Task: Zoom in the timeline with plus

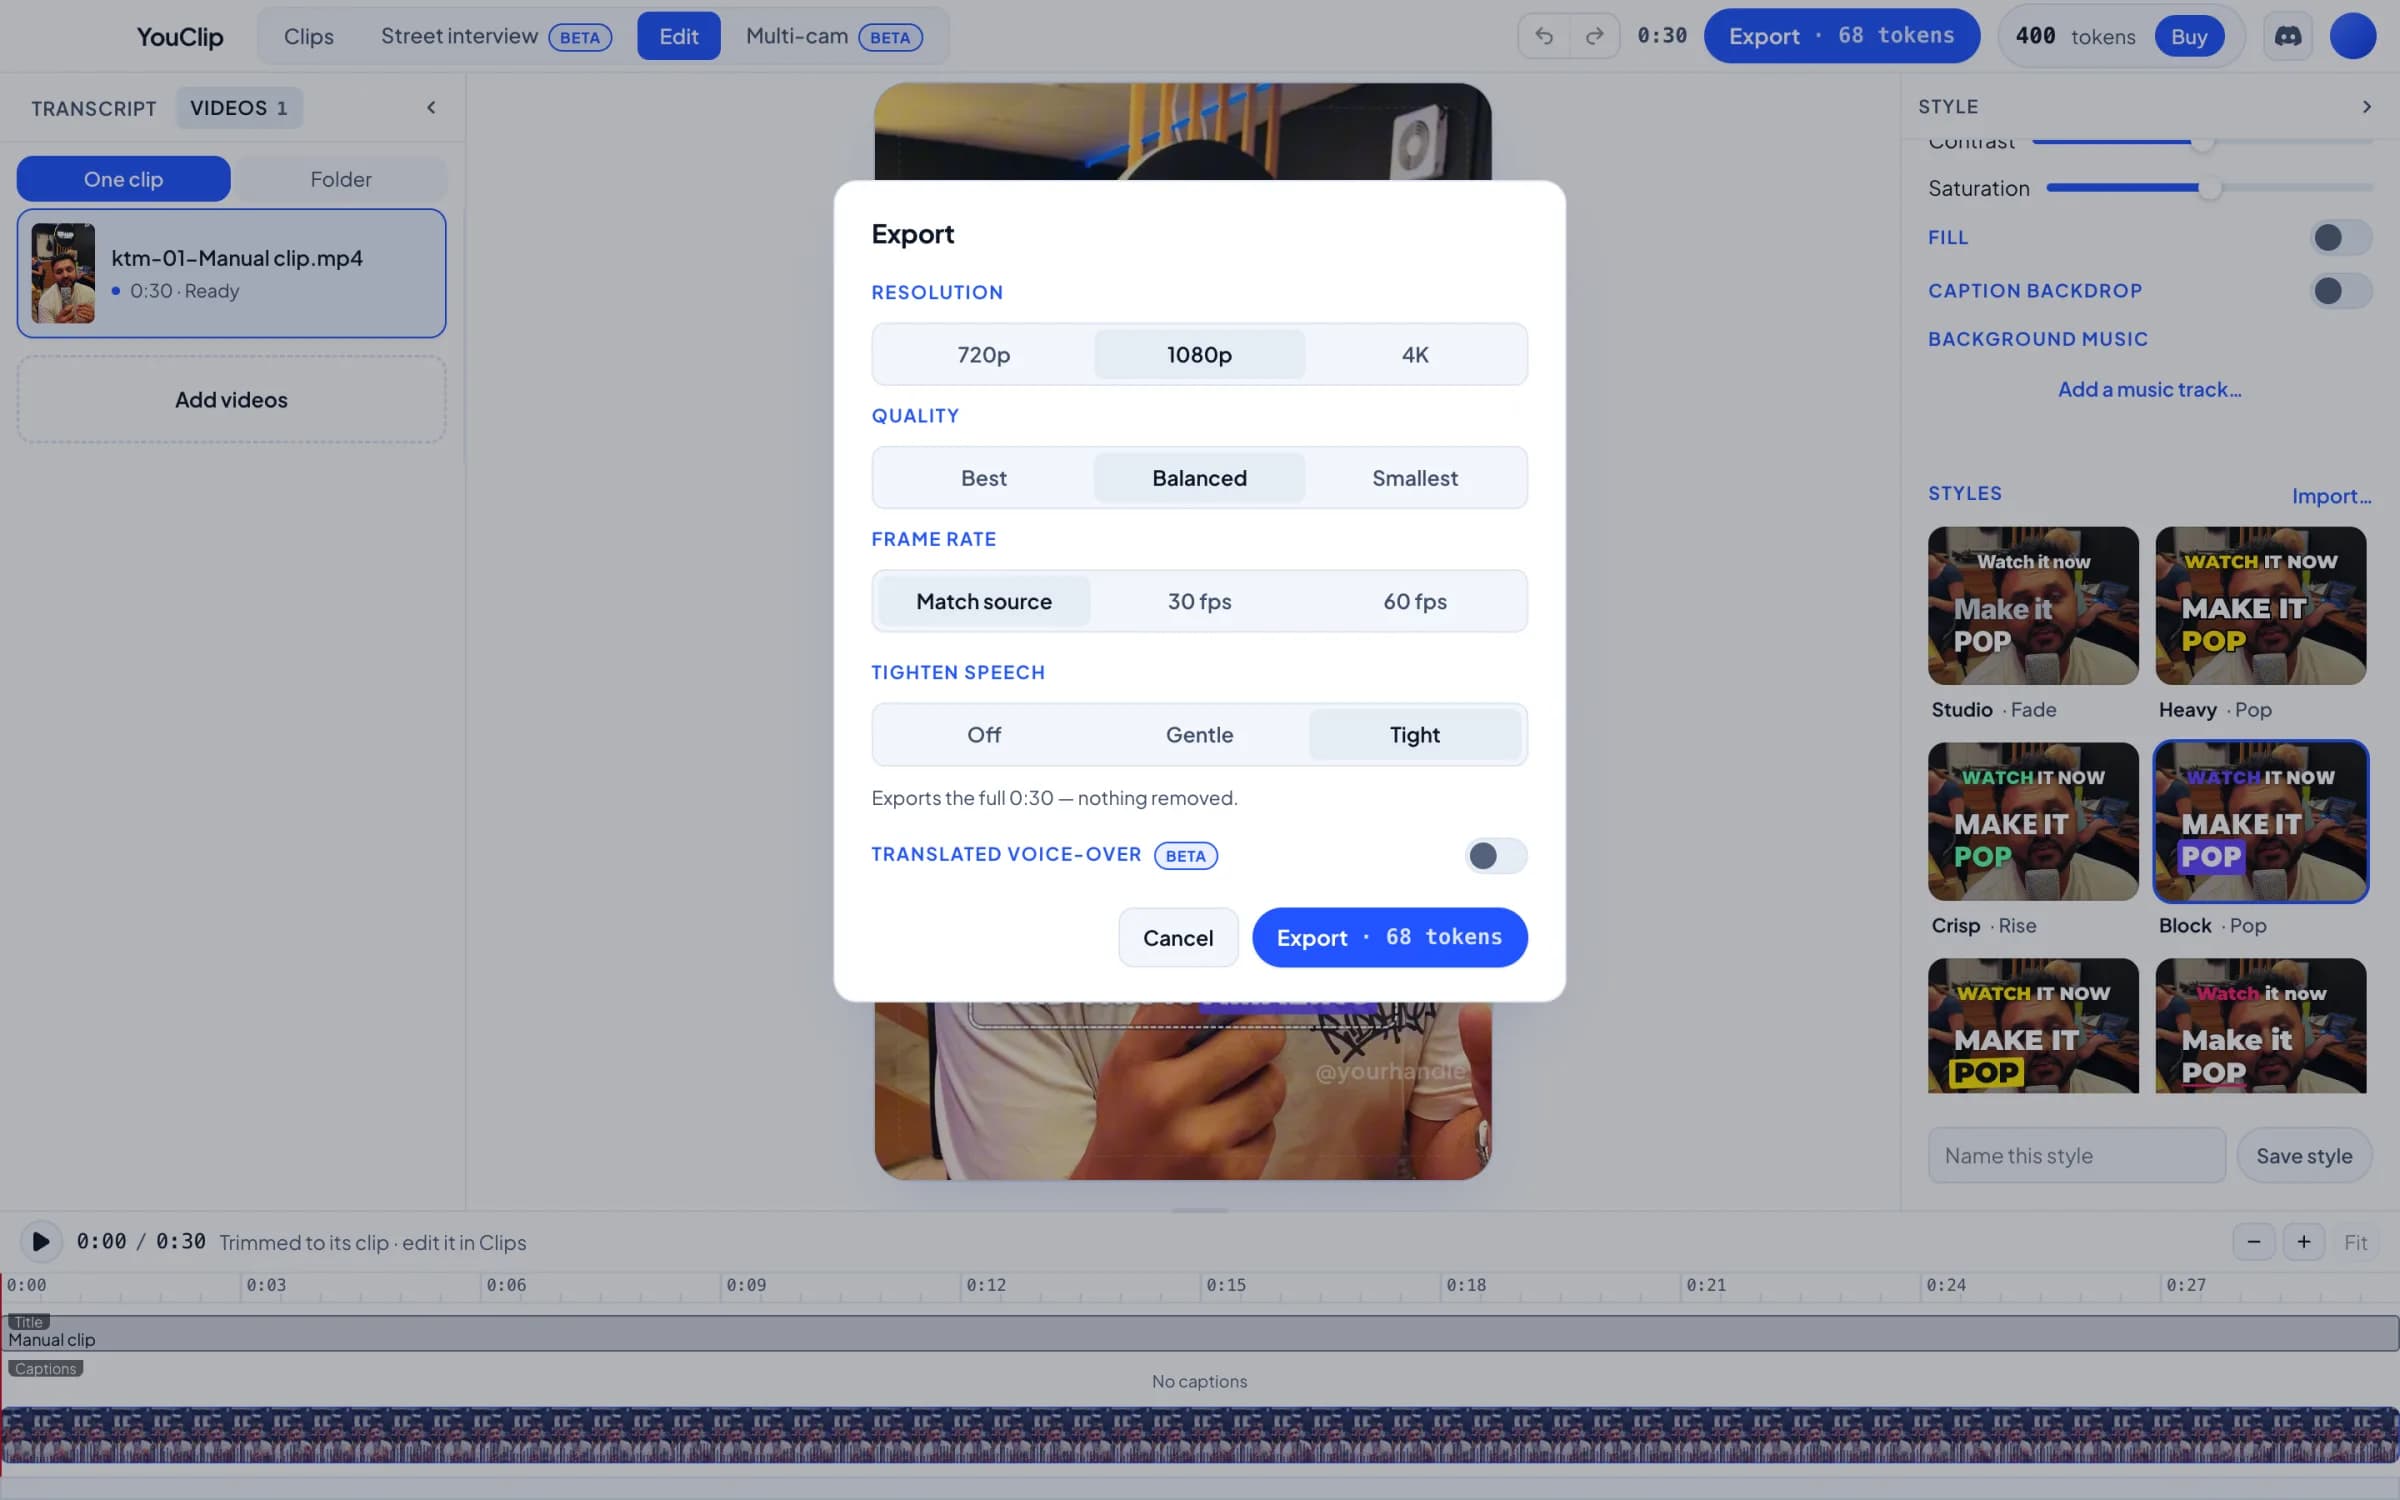Action: click(2304, 1242)
